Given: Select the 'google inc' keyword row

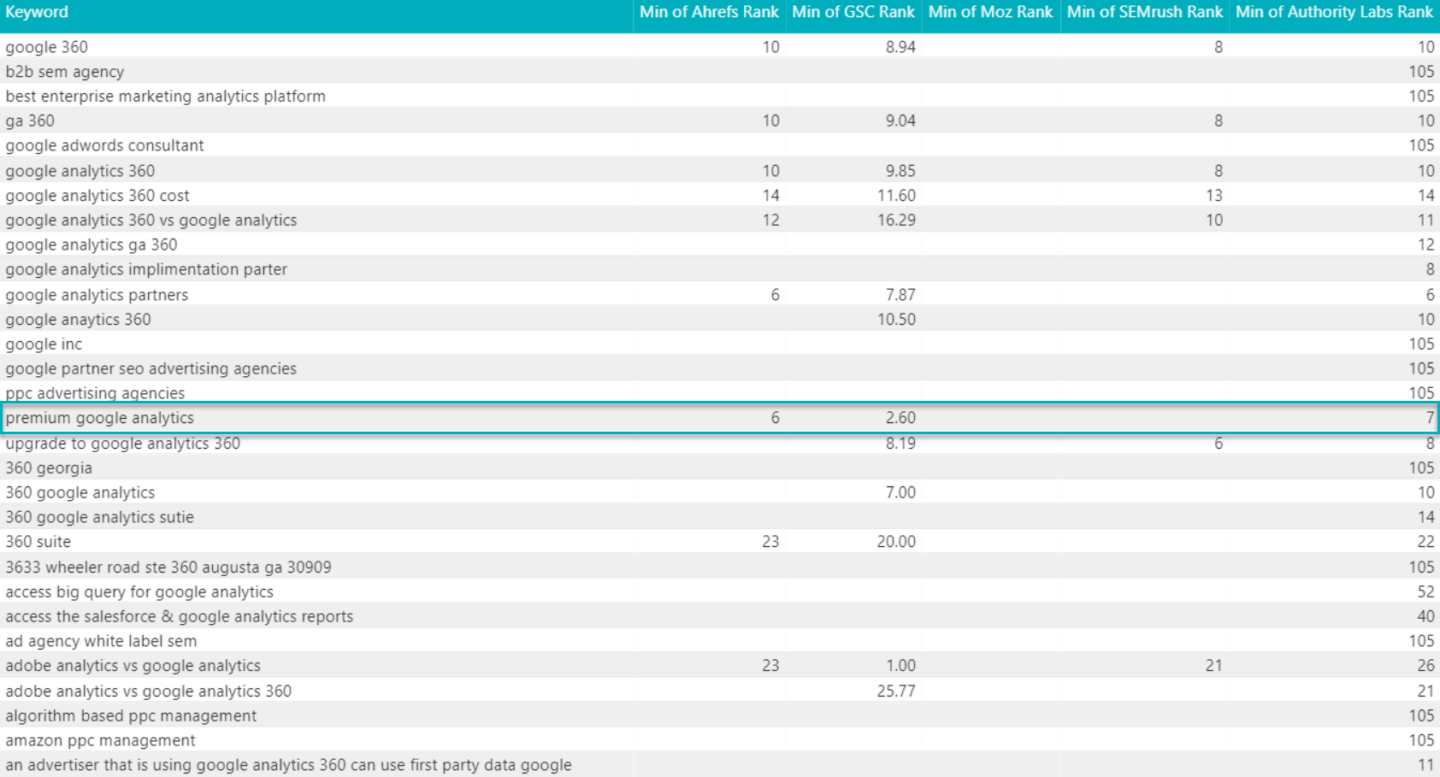Looking at the screenshot, I should (44, 344).
